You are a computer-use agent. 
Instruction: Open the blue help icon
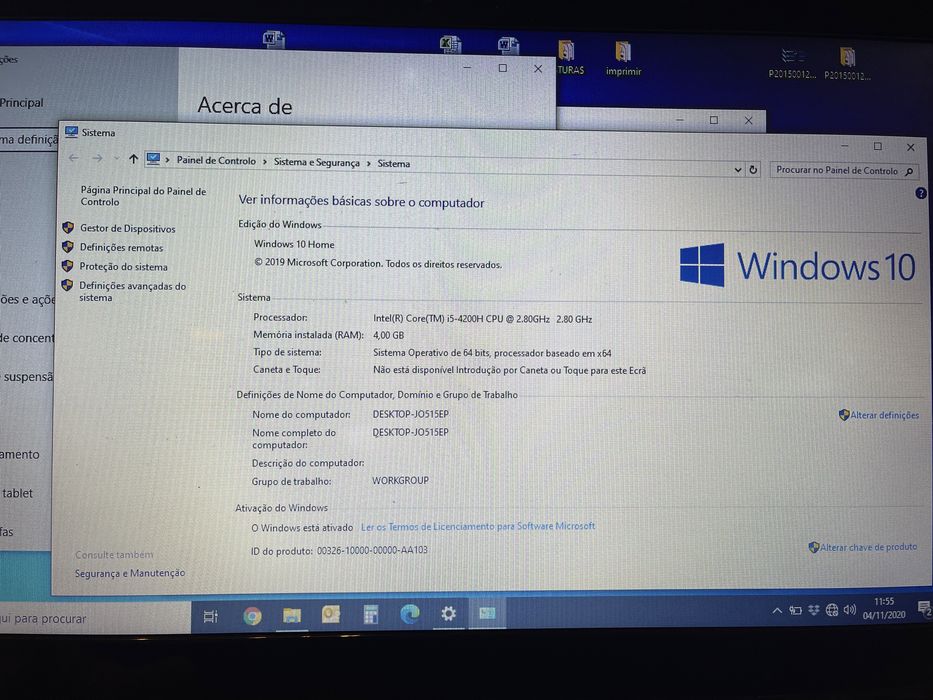pos(921,193)
